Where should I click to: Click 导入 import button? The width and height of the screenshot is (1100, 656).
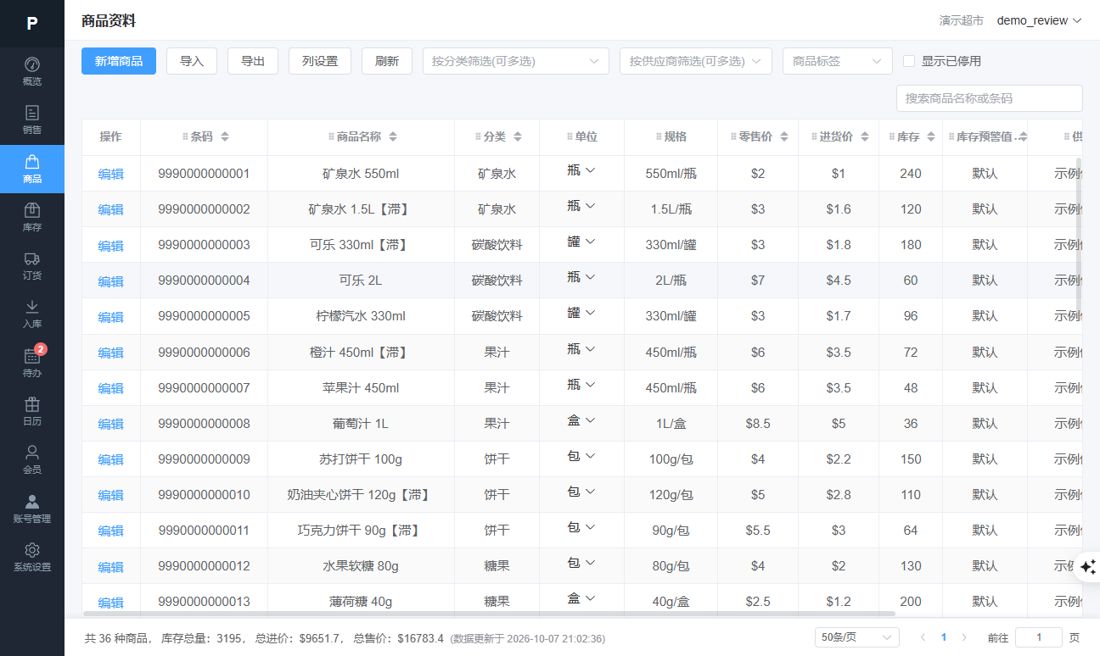coord(192,61)
